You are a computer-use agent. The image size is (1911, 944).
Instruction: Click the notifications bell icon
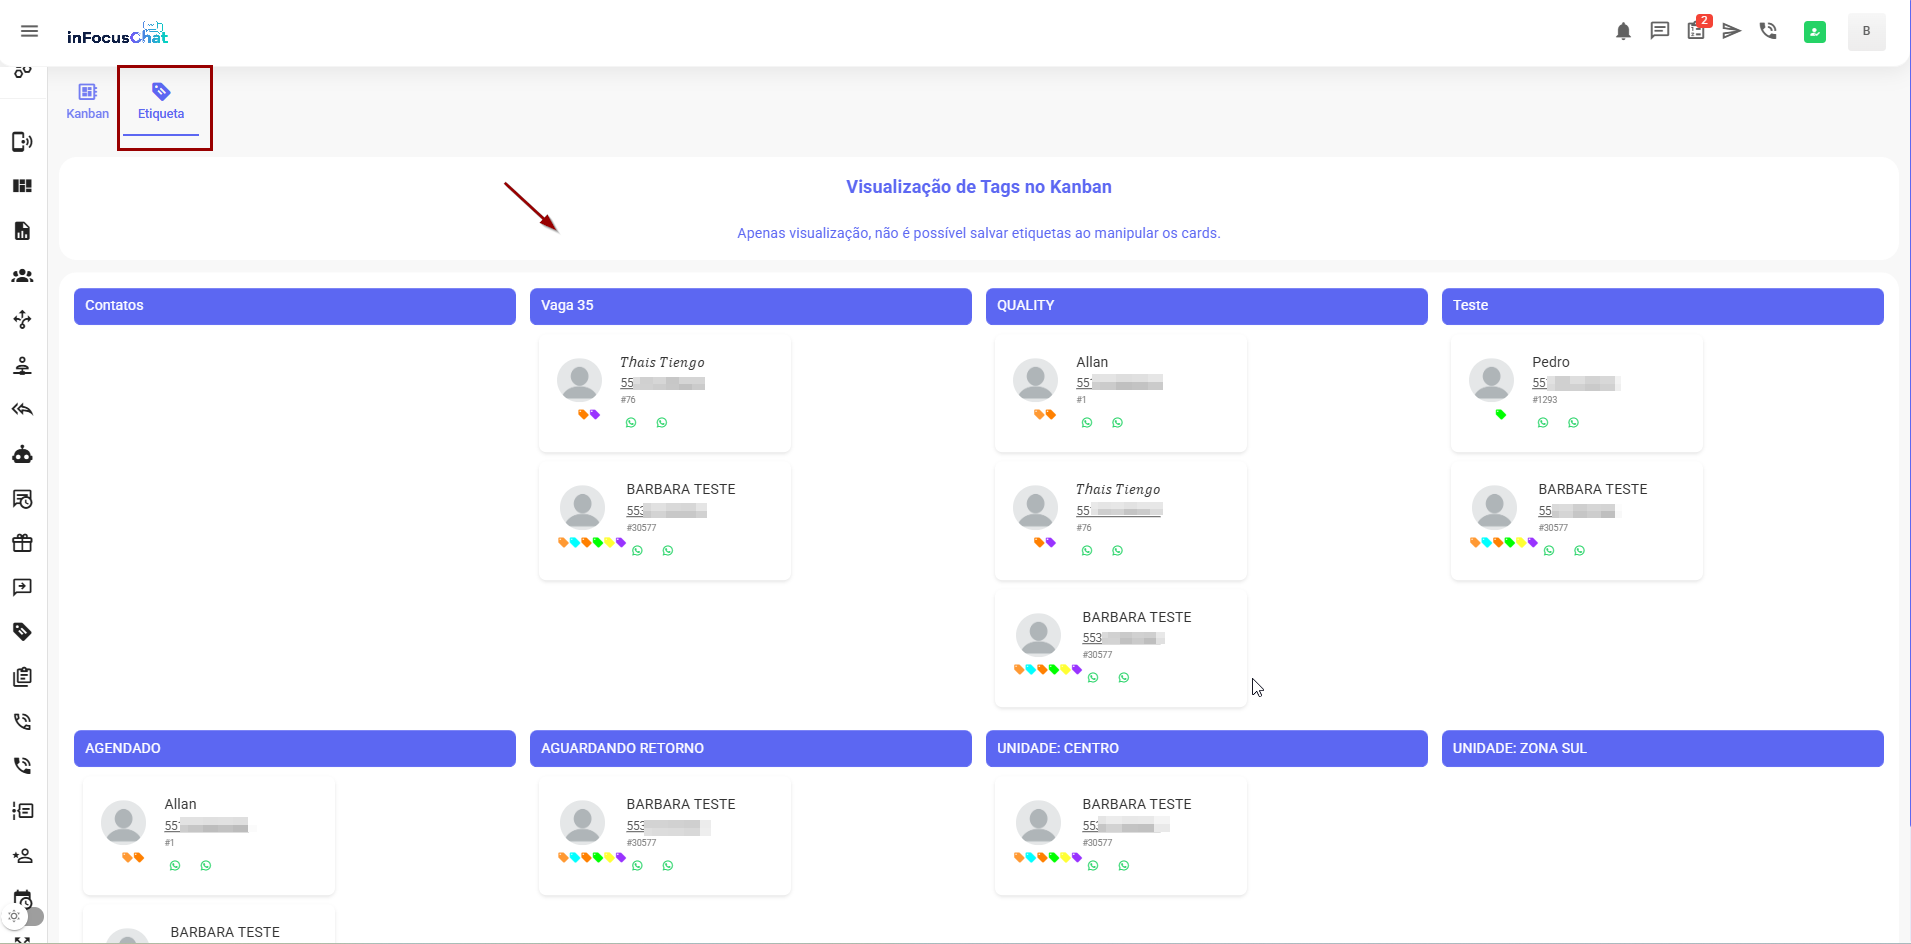point(1623,31)
